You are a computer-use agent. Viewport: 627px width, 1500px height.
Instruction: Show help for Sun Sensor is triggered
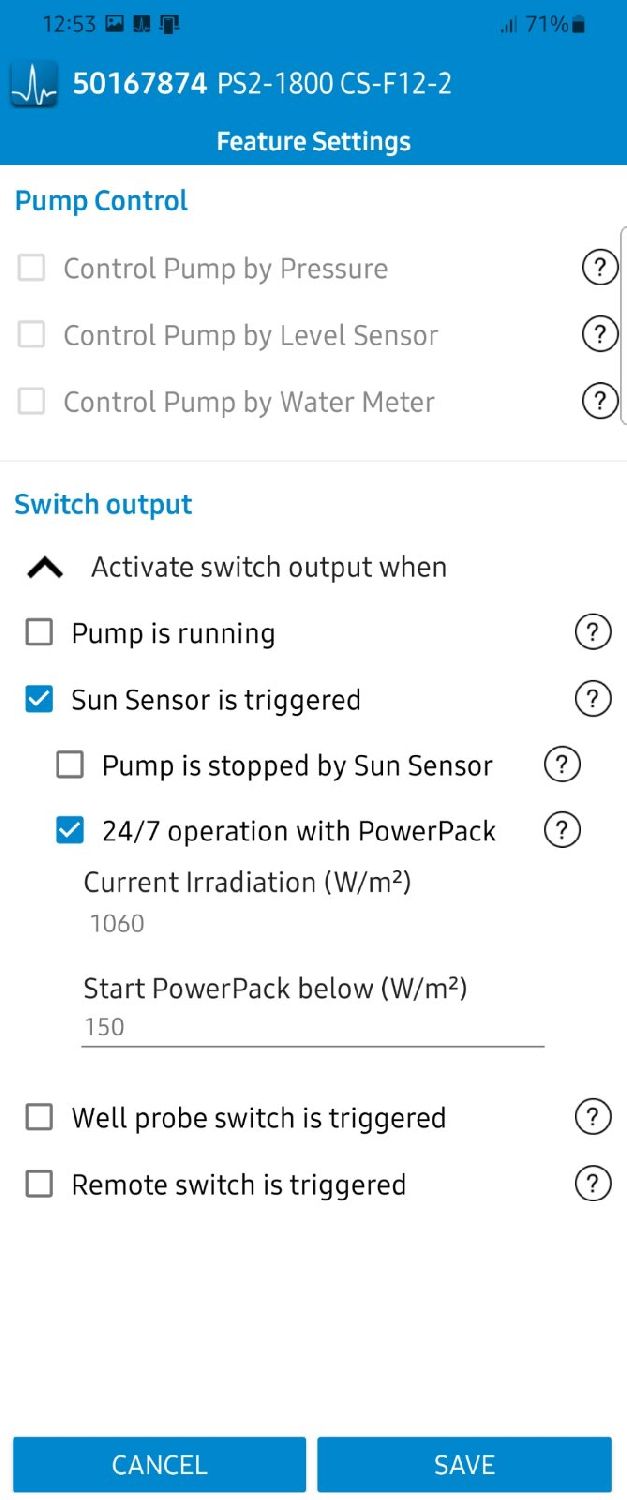coord(593,699)
